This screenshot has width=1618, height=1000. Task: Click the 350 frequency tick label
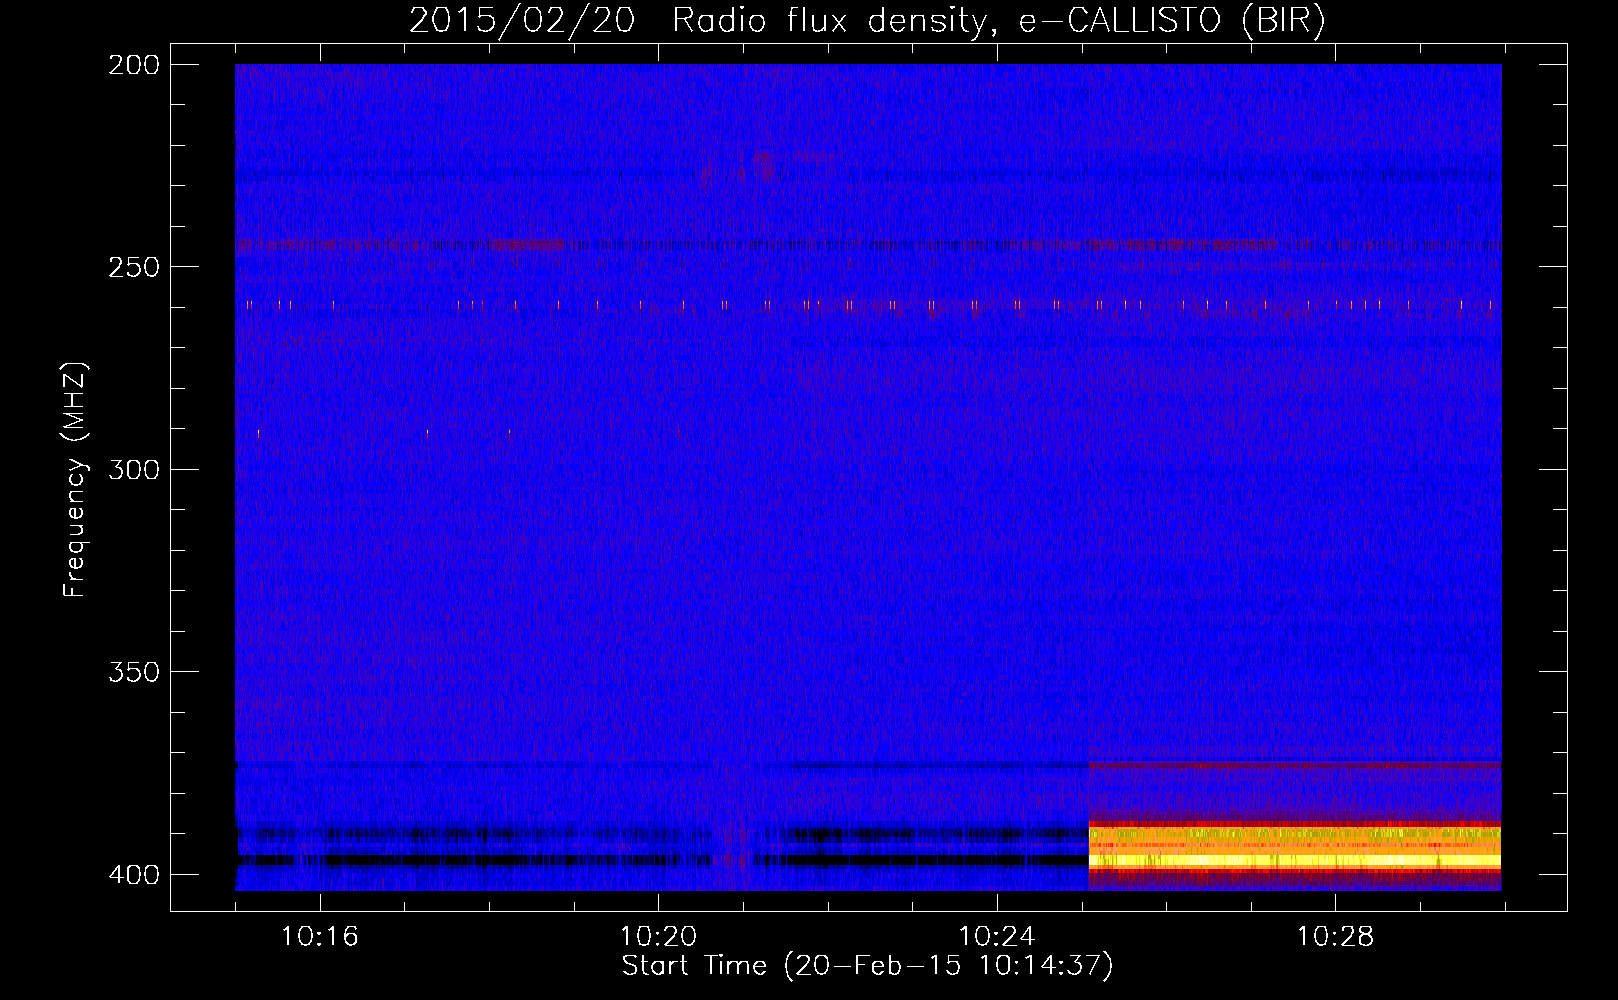134,672
